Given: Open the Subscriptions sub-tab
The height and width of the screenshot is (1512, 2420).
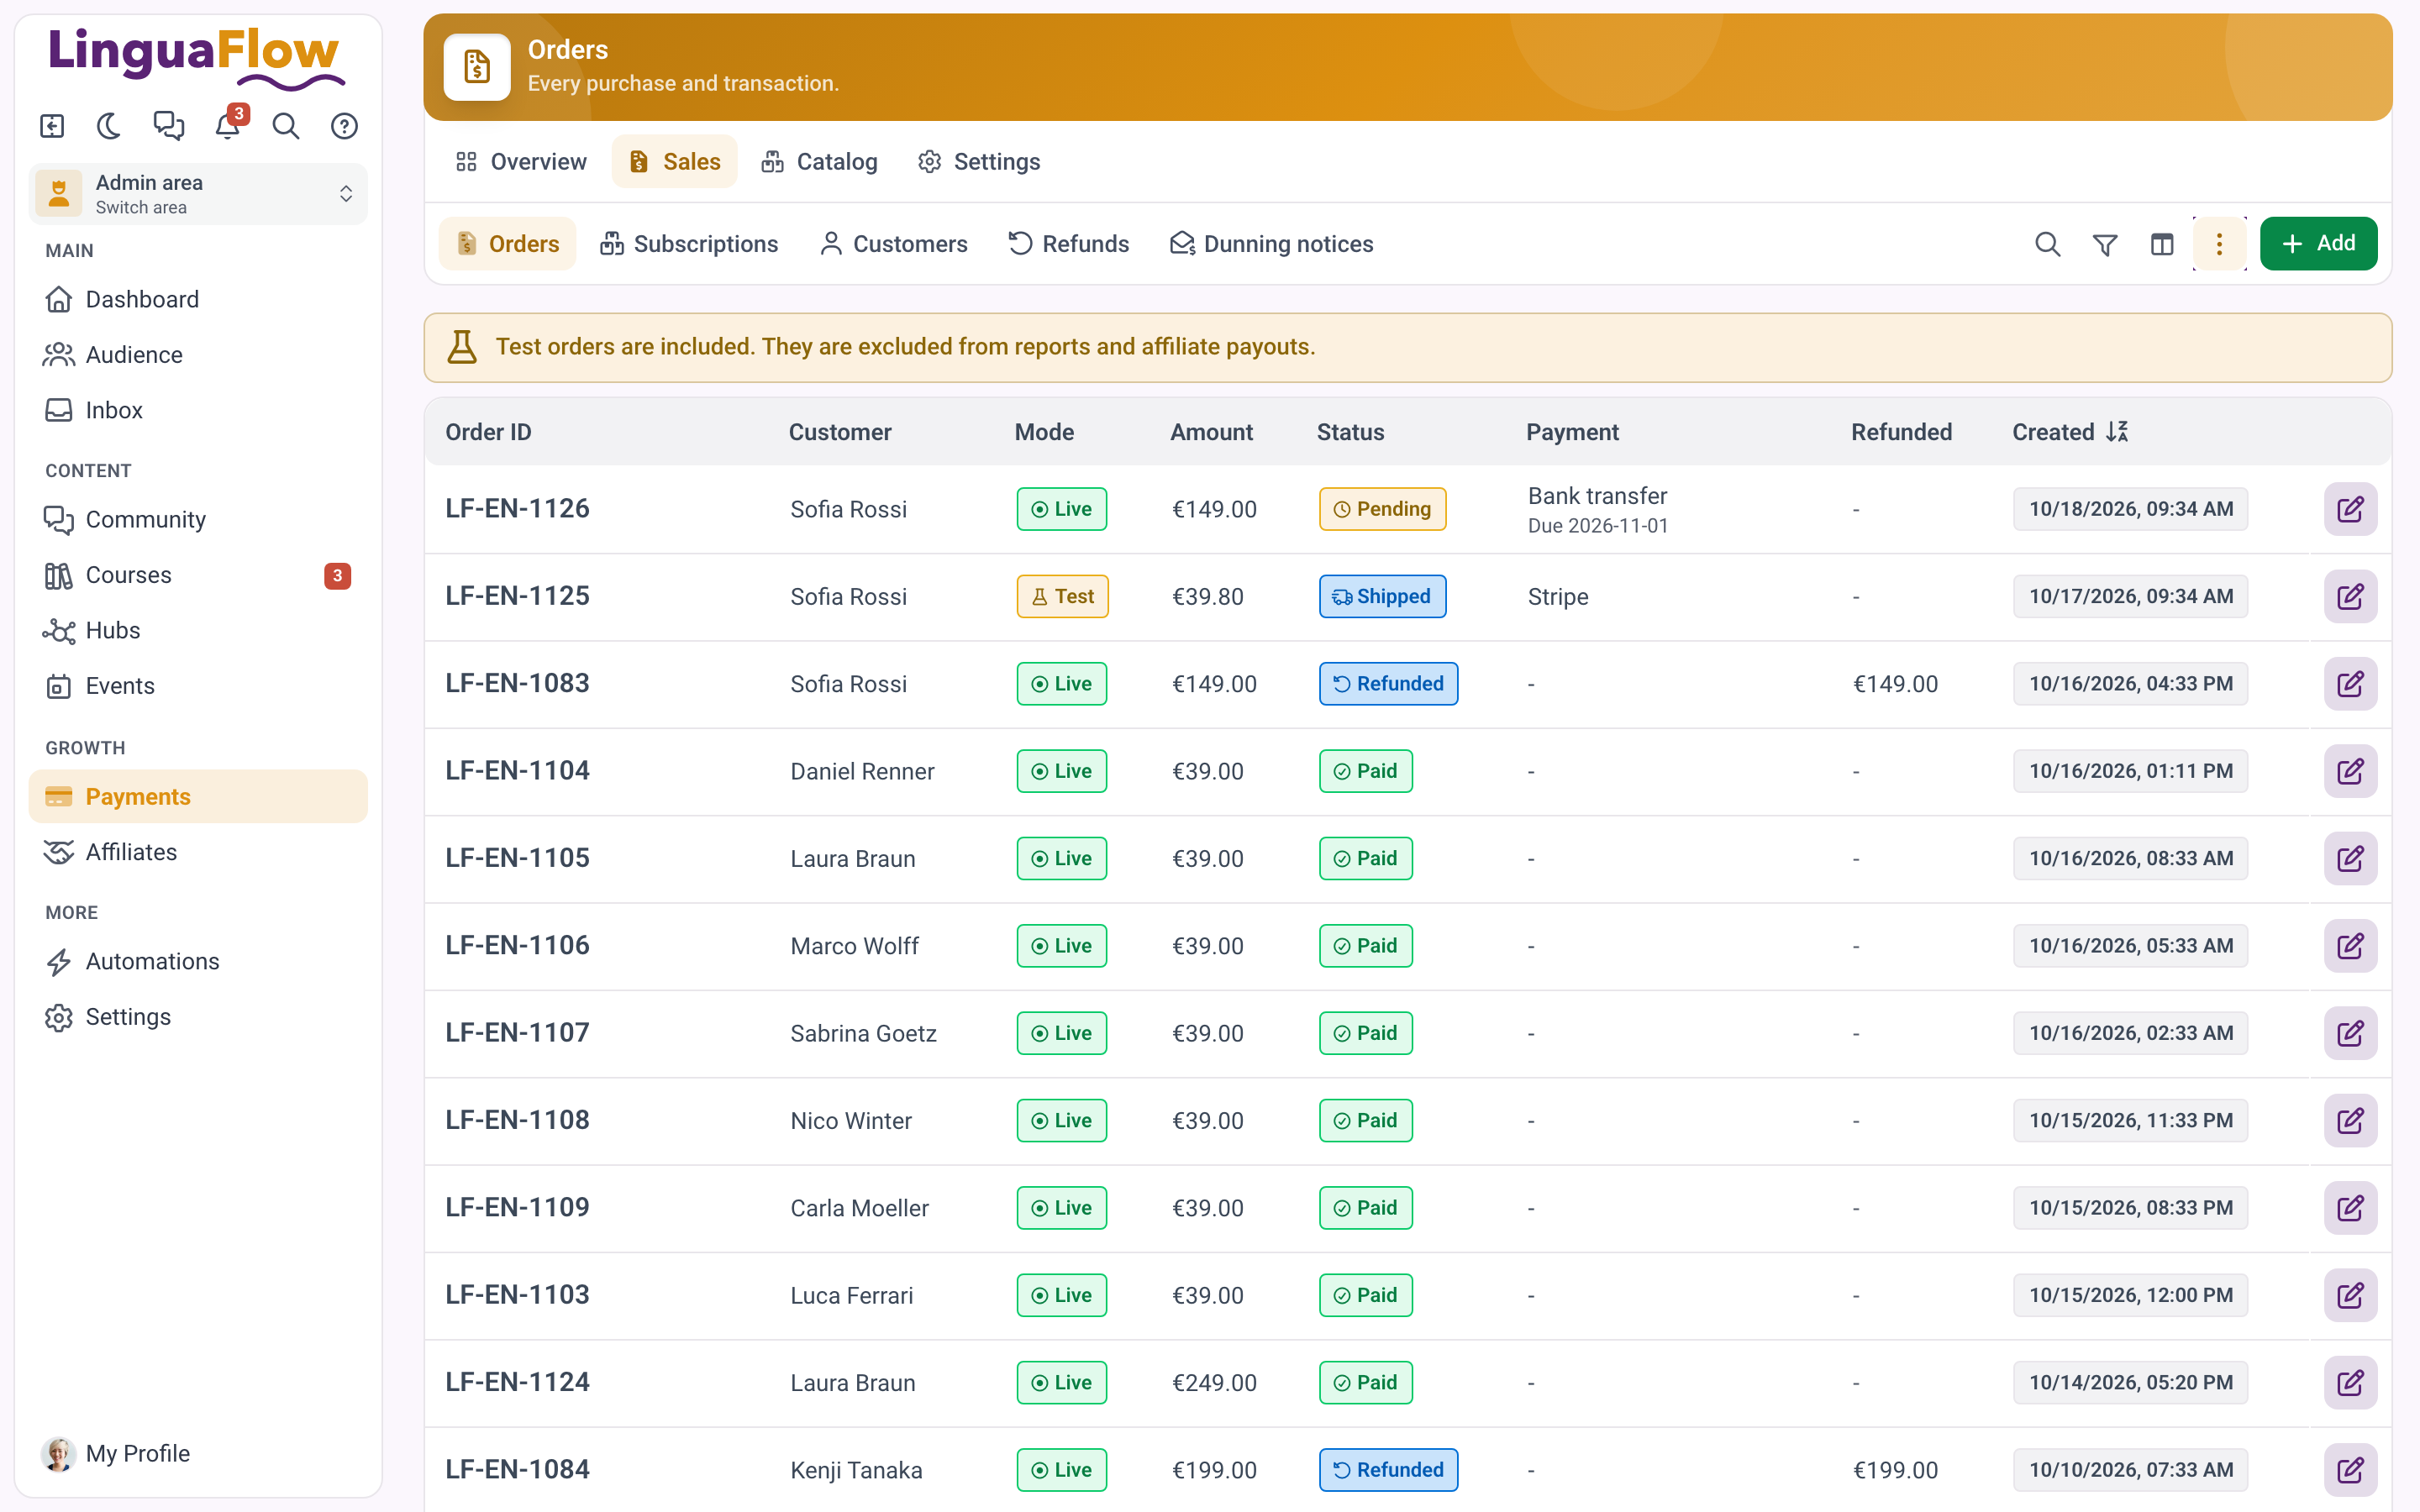Looking at the screenshot, I should pos(688,244).
